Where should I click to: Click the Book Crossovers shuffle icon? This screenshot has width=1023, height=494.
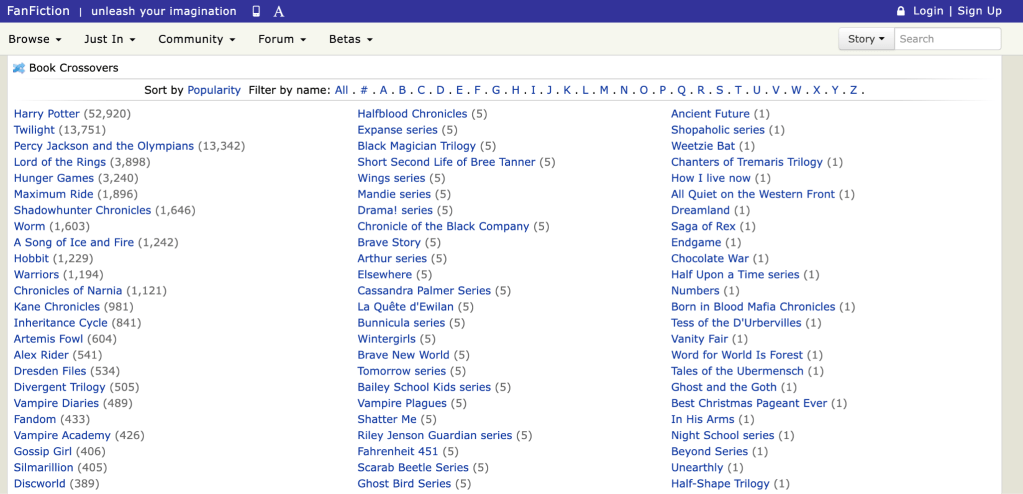tap(19, 68)
